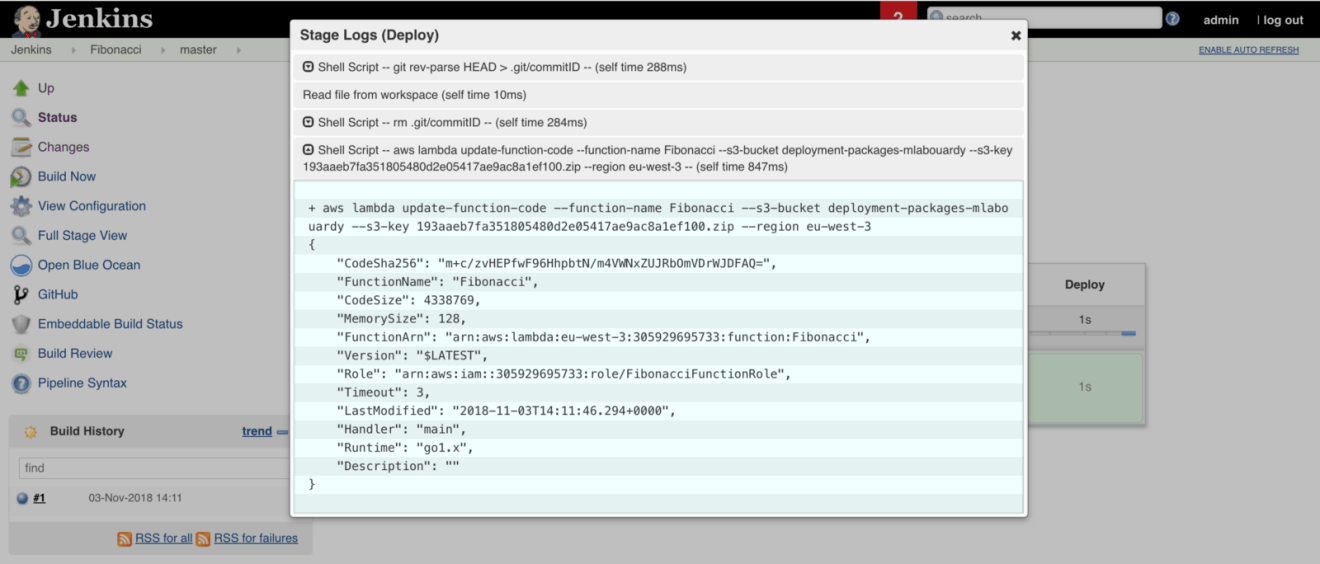Click the RSS for failures link
The image size is (1320, 564).
(x=256, y=539)
